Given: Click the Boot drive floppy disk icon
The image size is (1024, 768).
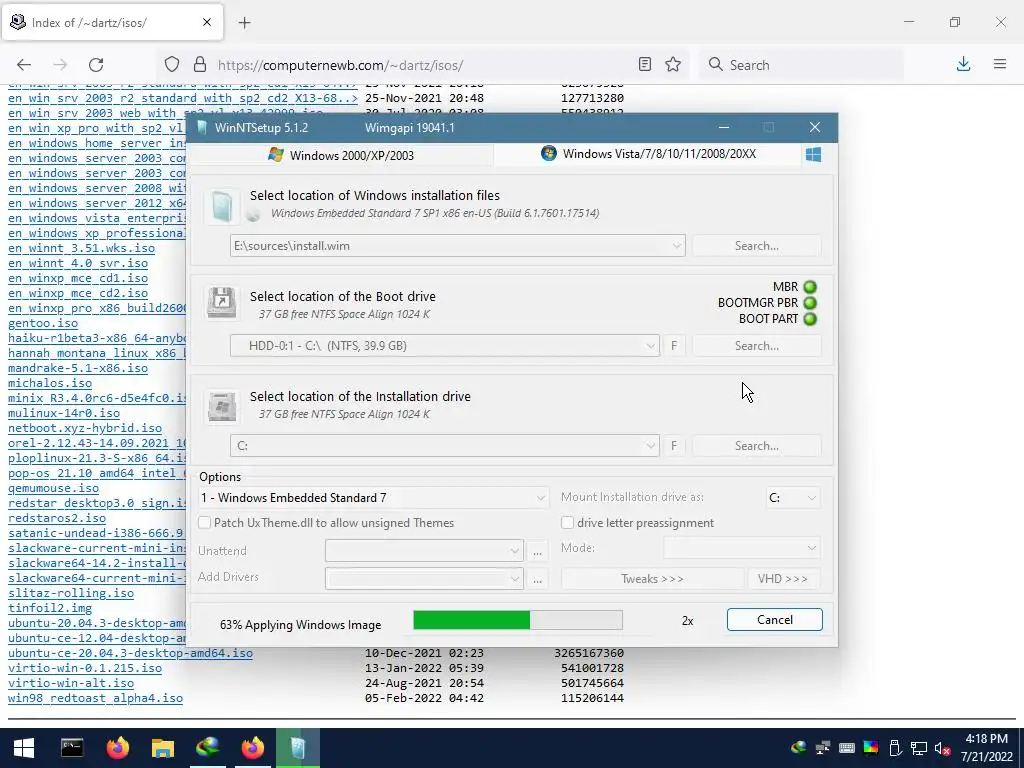Looking at the screenshot, I should click(x=221, y=303).
